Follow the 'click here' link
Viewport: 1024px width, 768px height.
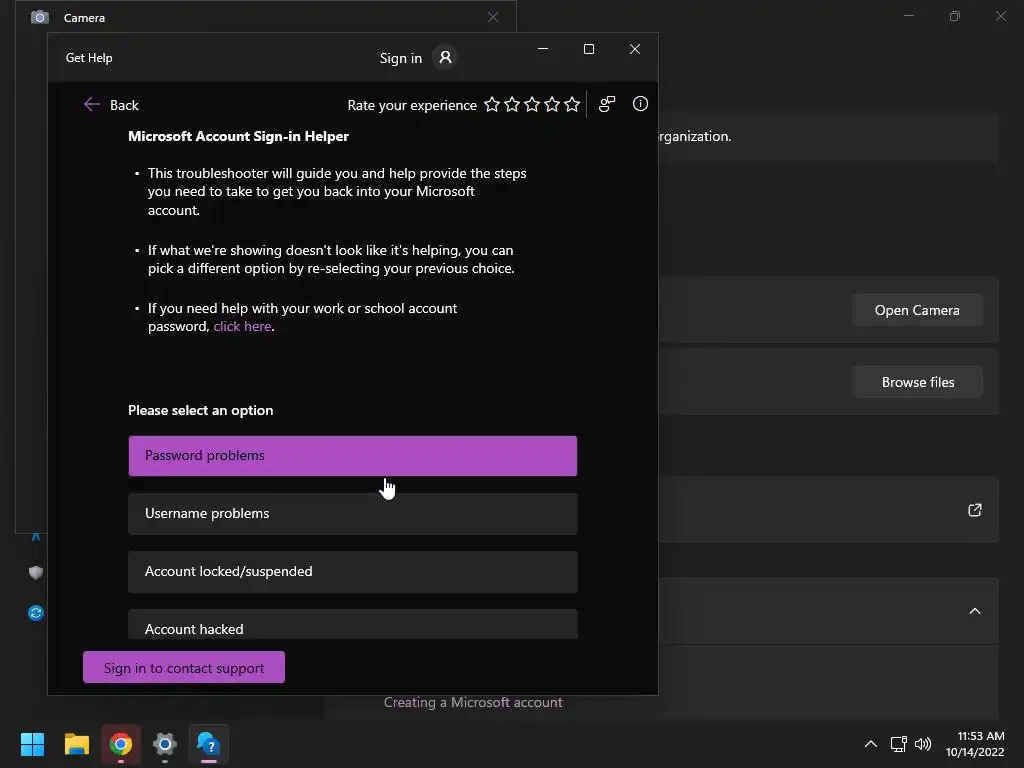(242, 327)
